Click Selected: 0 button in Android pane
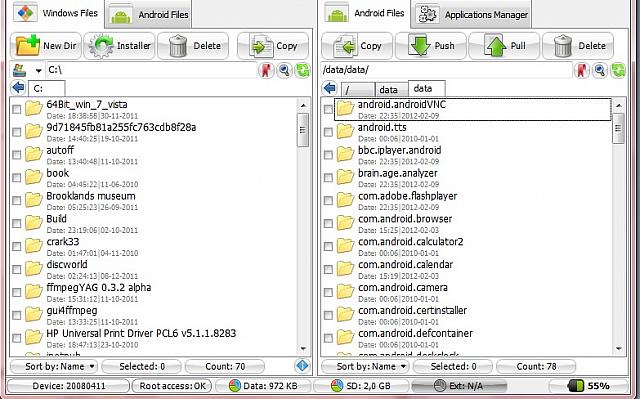Image resolution: width=640 pixels, height=399 pixels. point(453,366)
